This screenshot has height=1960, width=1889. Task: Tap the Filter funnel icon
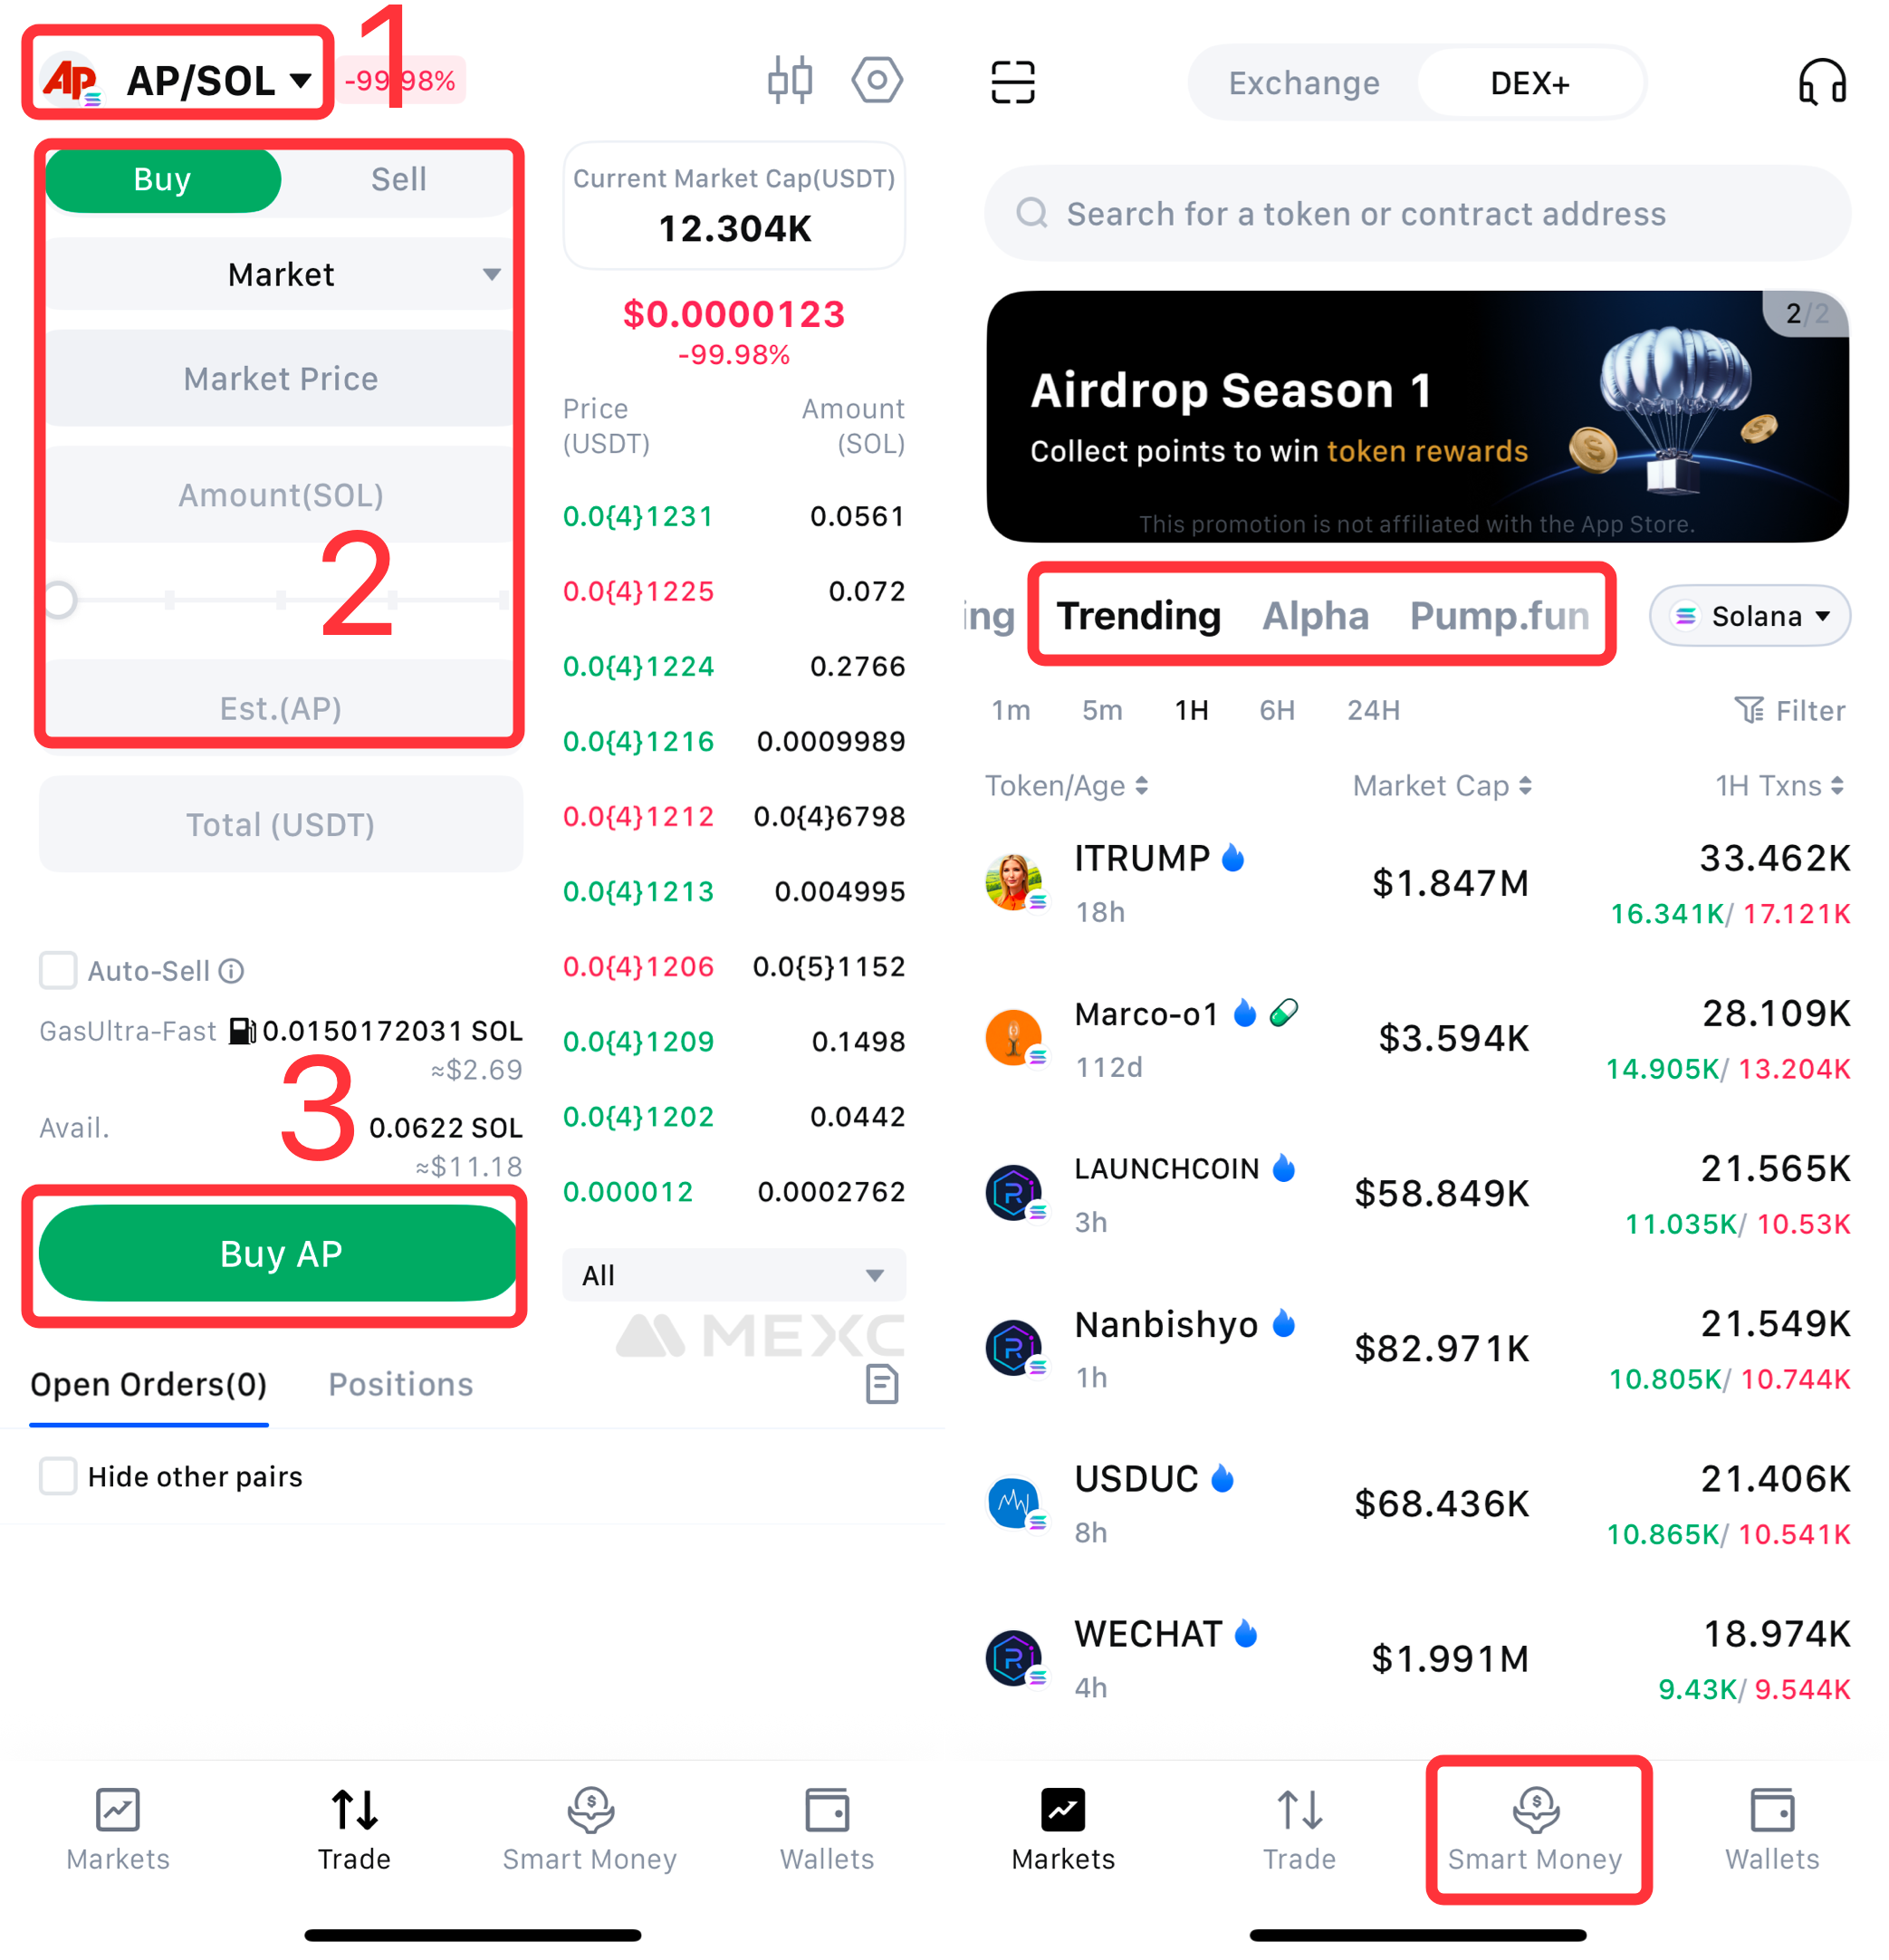1748,710
